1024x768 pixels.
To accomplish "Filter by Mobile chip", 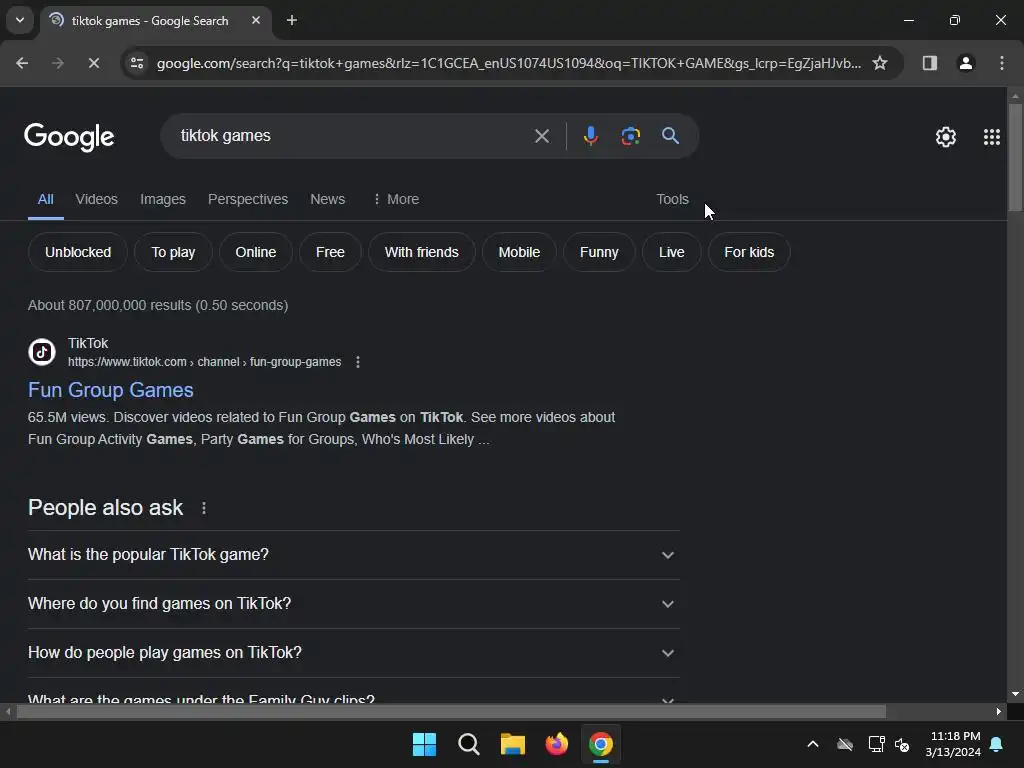I will (x=519, y=252).
